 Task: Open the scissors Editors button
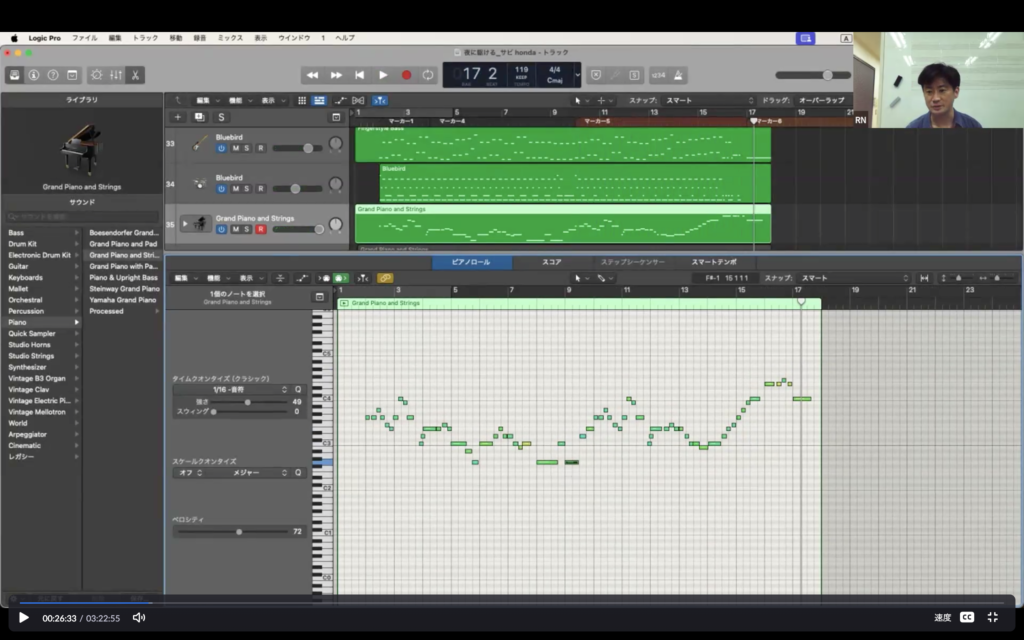(x=134, y=75)
